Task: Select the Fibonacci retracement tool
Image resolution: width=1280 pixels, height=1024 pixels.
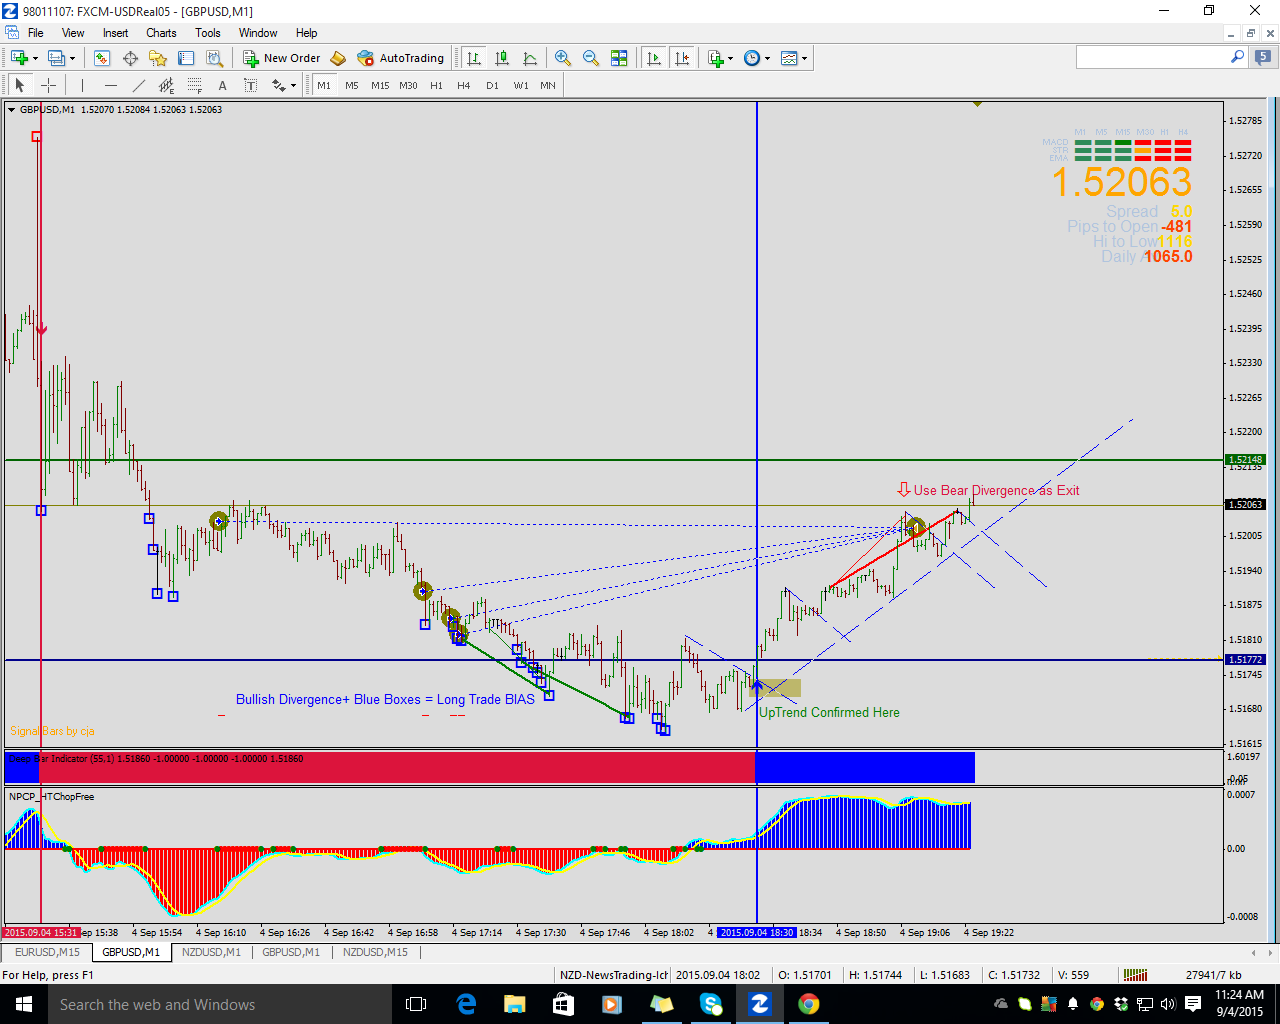Action: click(194, 85)
